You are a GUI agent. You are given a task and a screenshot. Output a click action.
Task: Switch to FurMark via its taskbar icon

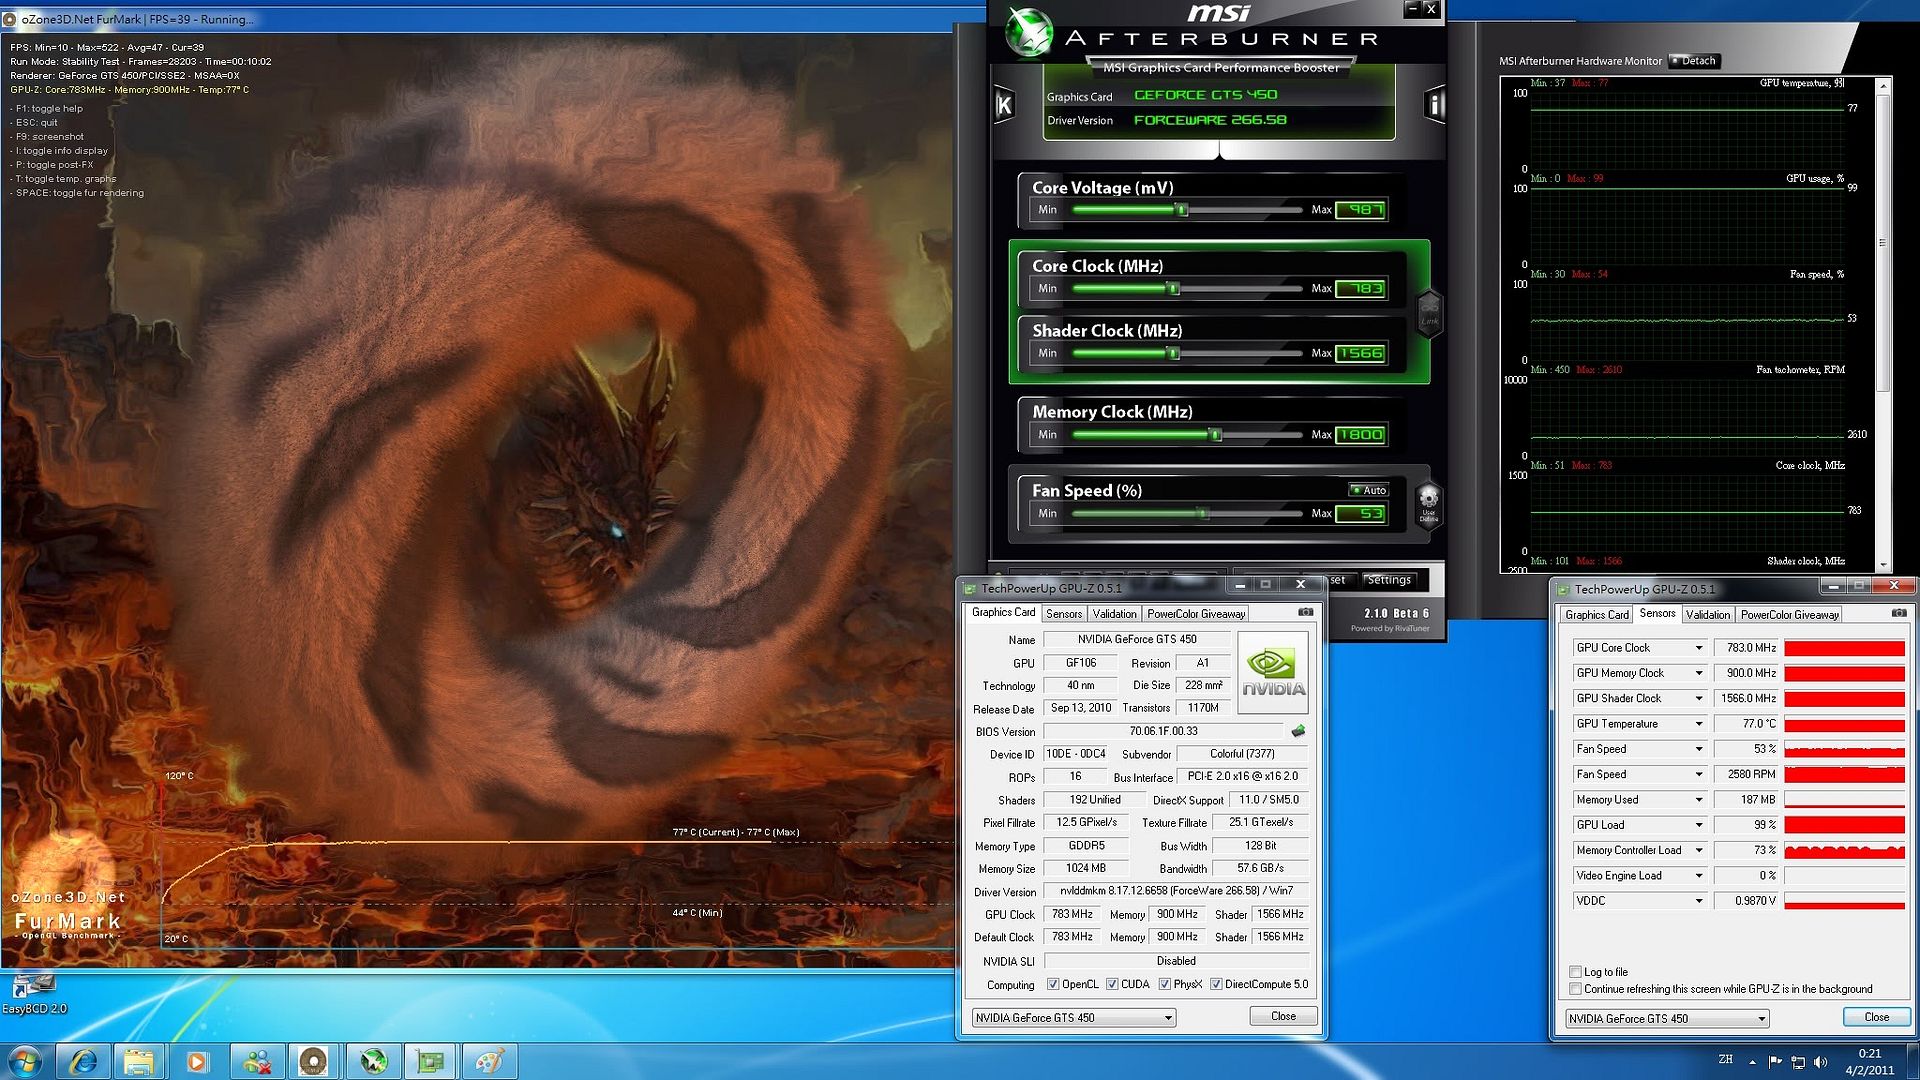coord(314,1061)
